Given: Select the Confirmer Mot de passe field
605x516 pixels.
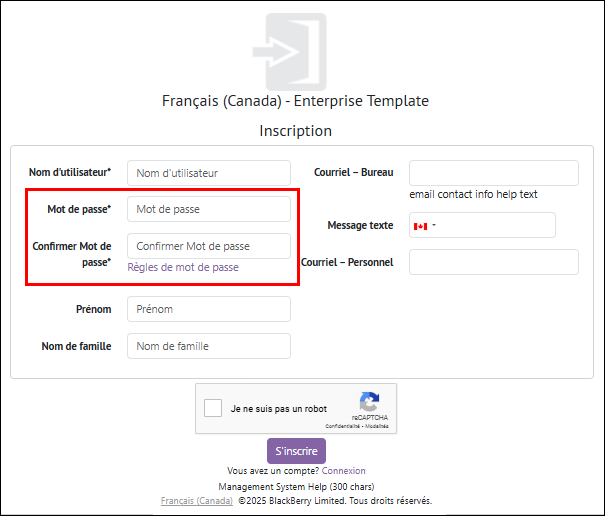Looking at the screenshot, I should click(x=209, y=246).
